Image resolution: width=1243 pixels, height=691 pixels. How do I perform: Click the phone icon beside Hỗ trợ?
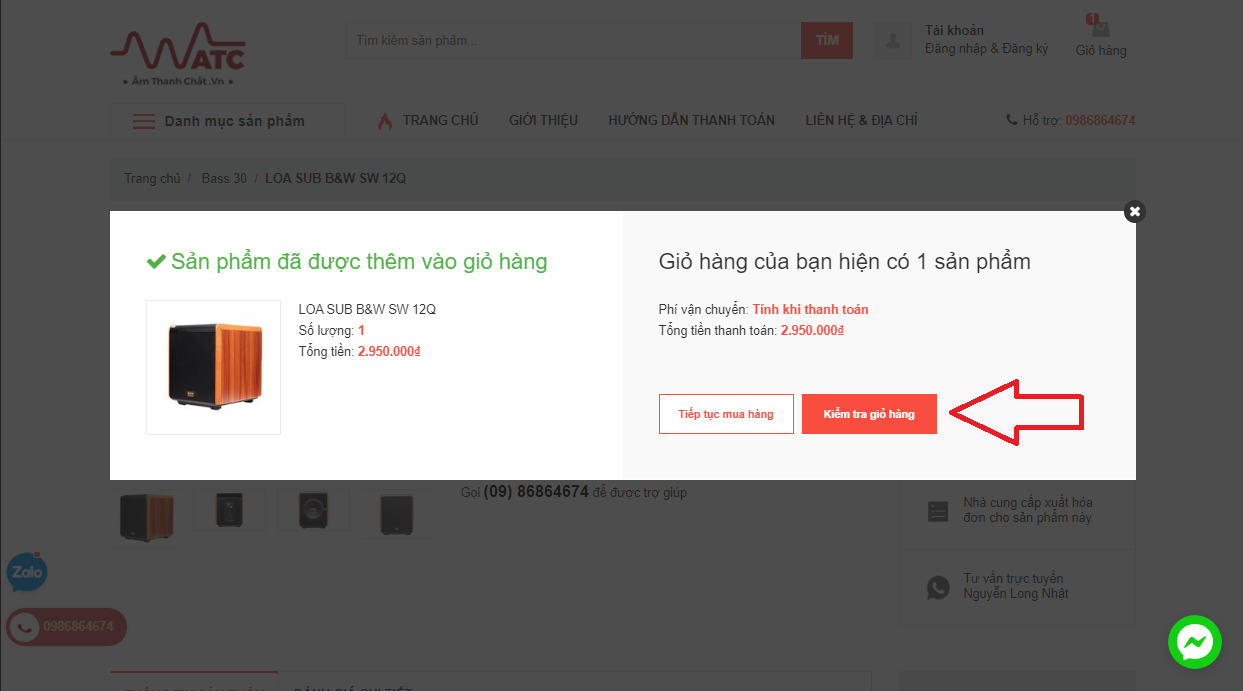click(x=1011, y=120)
